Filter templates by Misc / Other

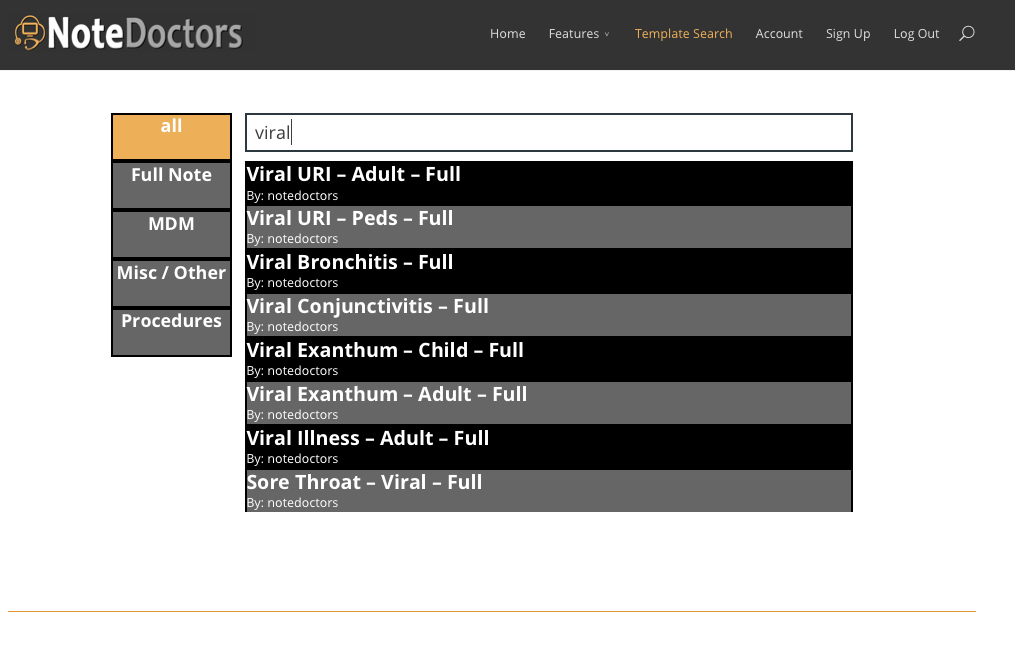point(172,283)
